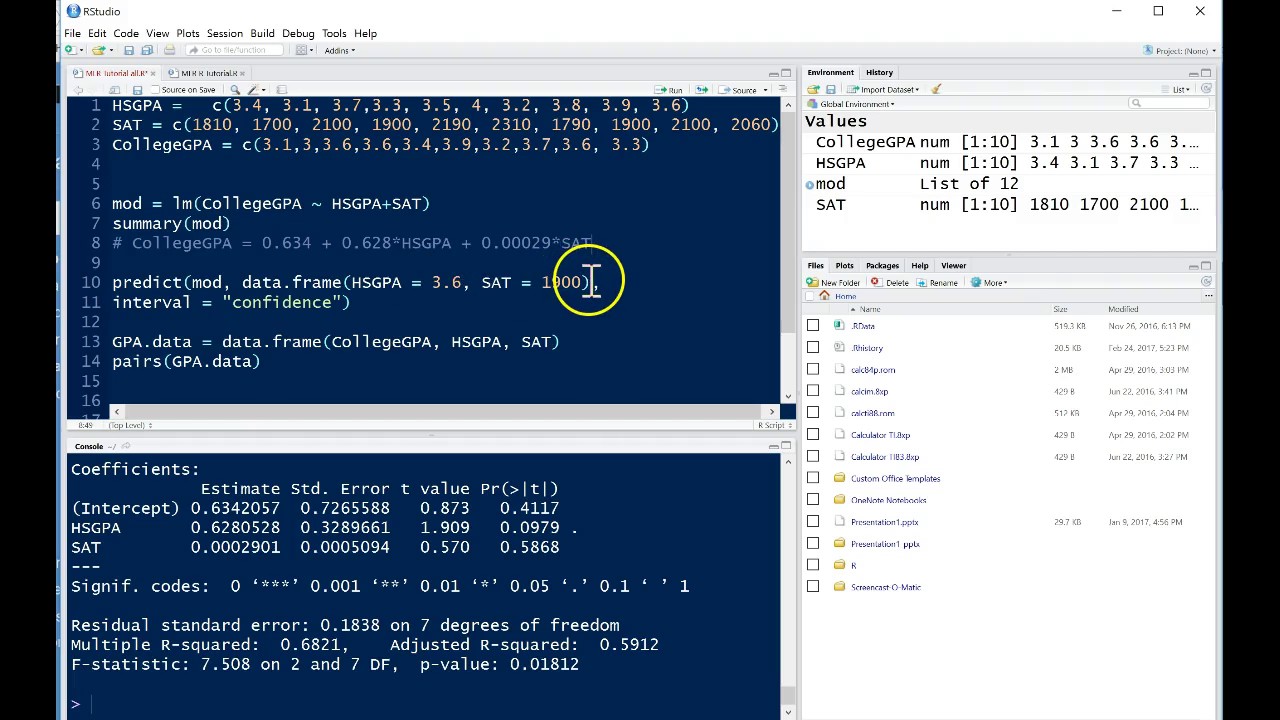Click the Print icon in main toolbar
The image size is (1280, 720).
pos(169,50)
